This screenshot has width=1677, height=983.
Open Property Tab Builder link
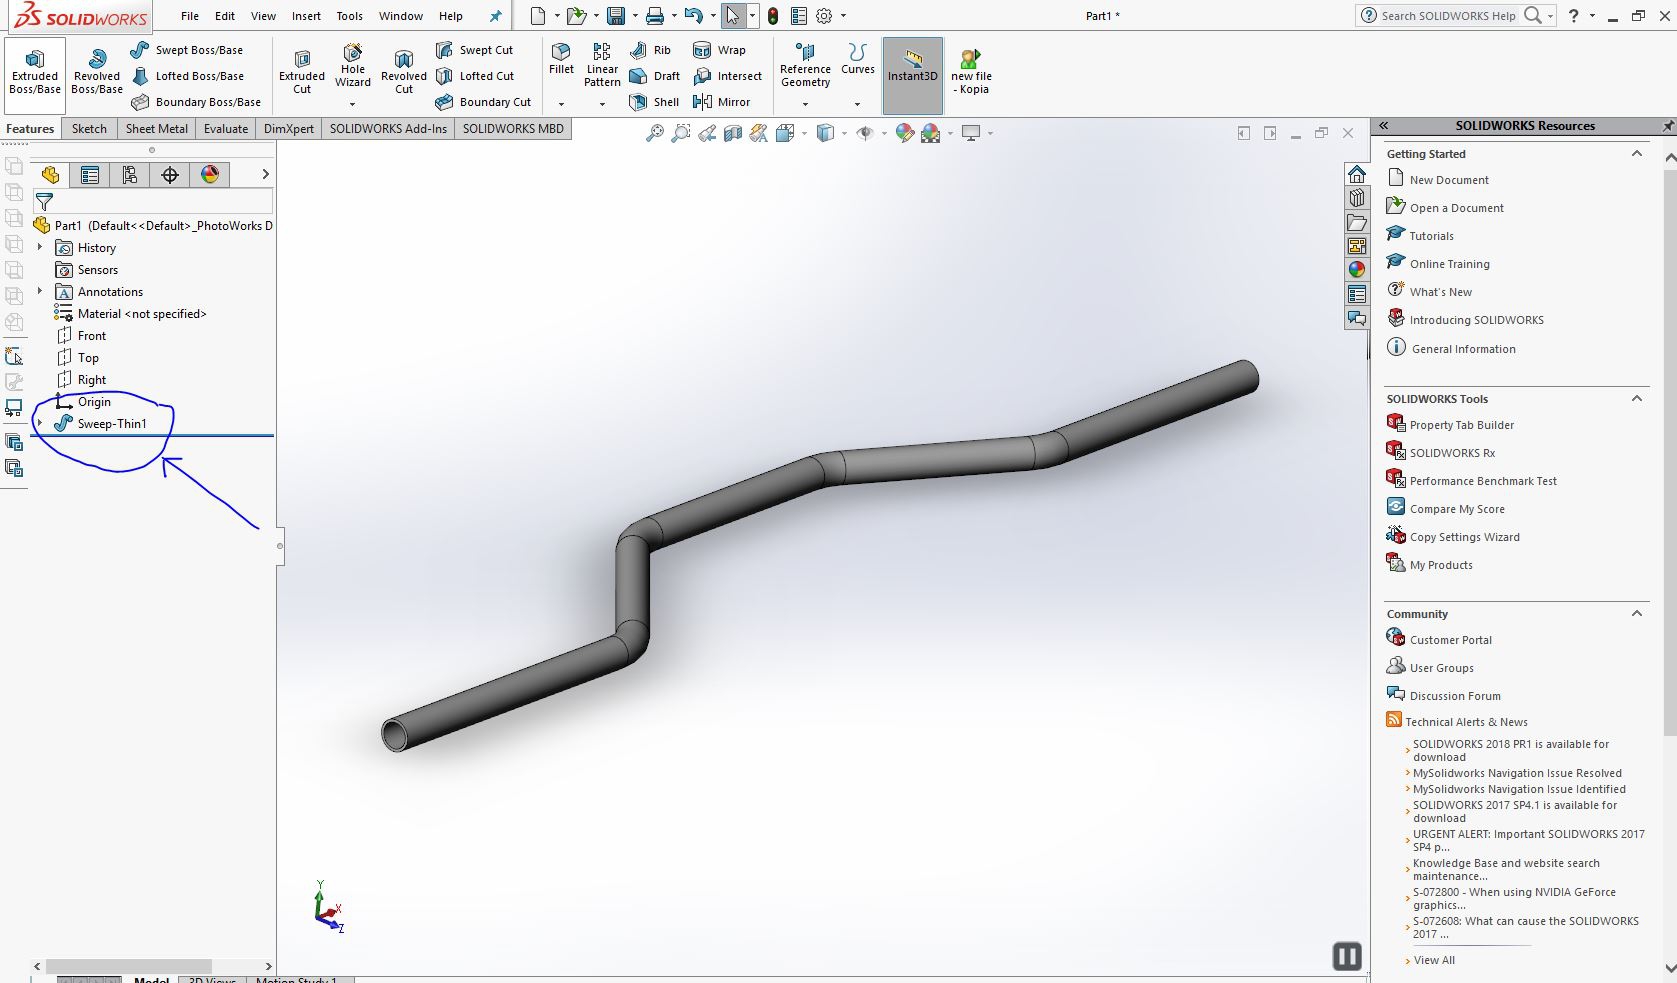point(1462,425)
